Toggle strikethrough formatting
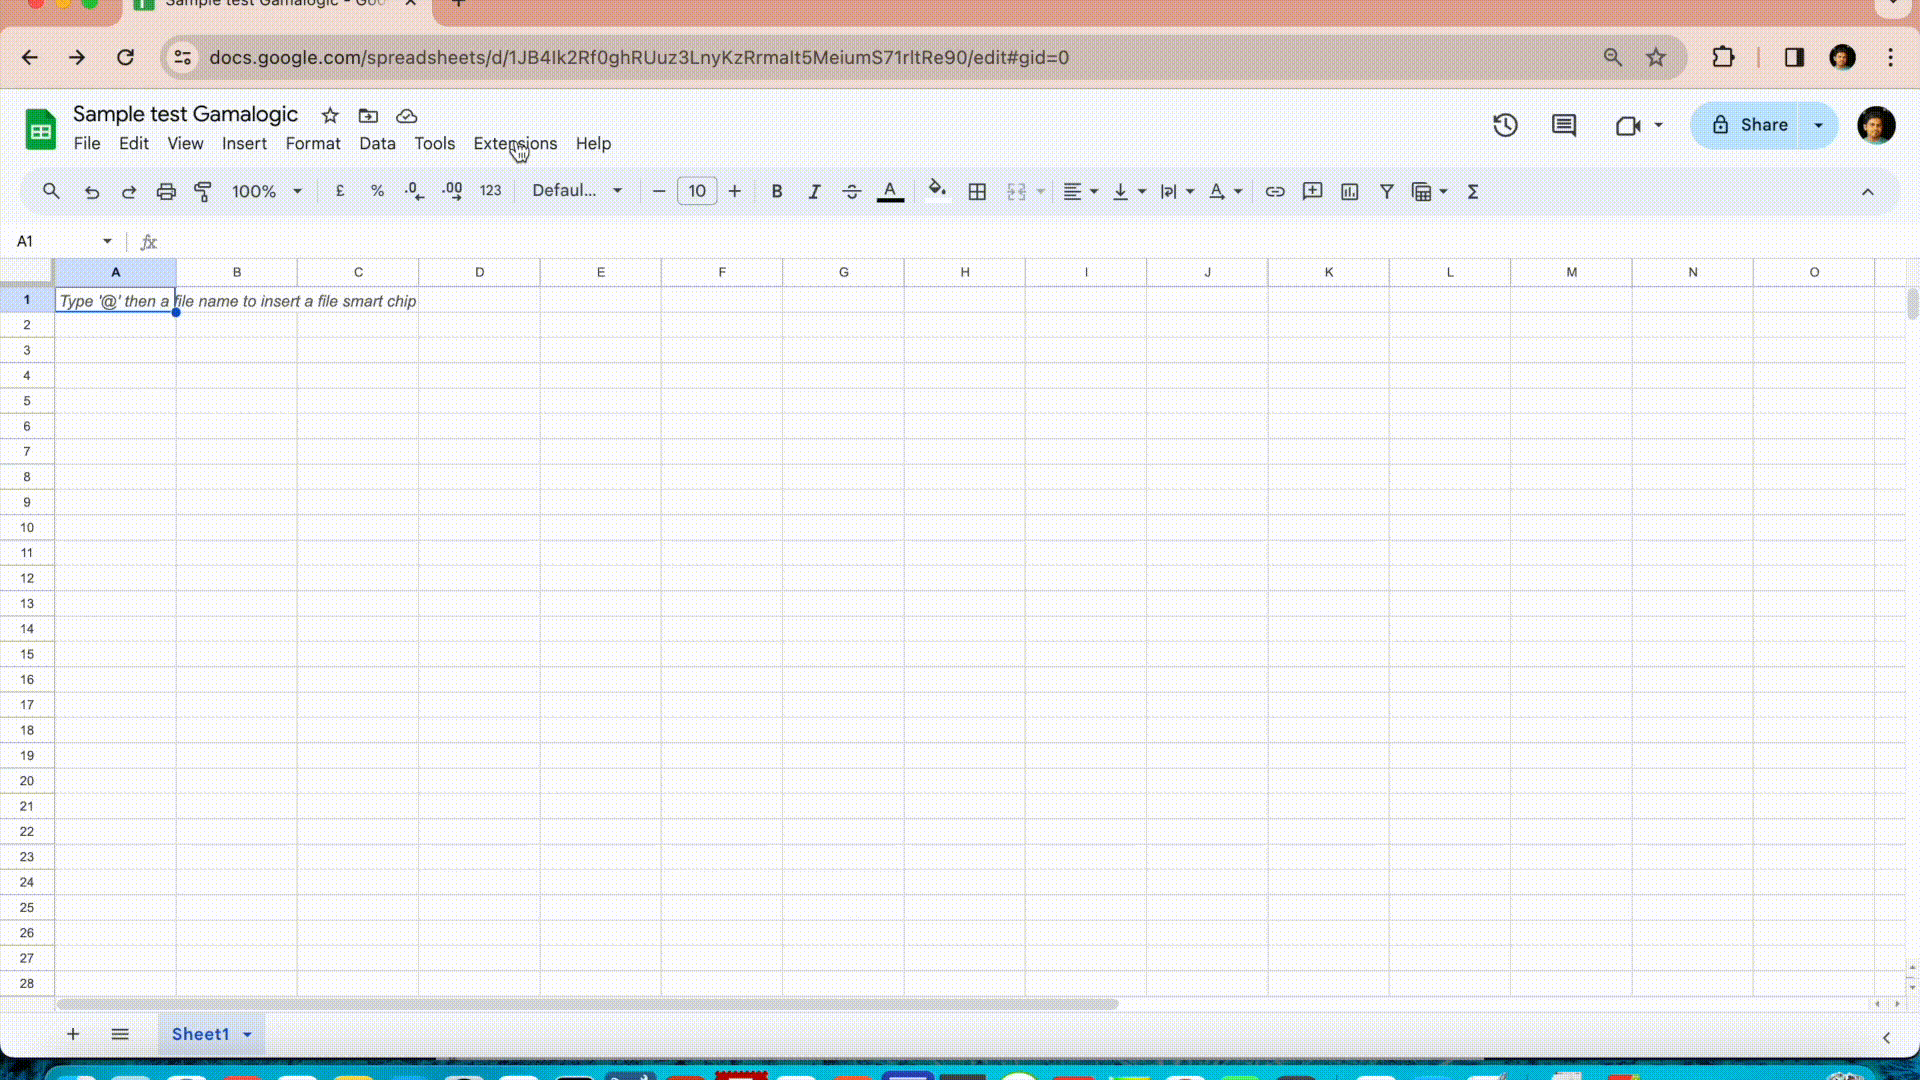Viewport: 1920px width, 1080px height. click(851, 191)
